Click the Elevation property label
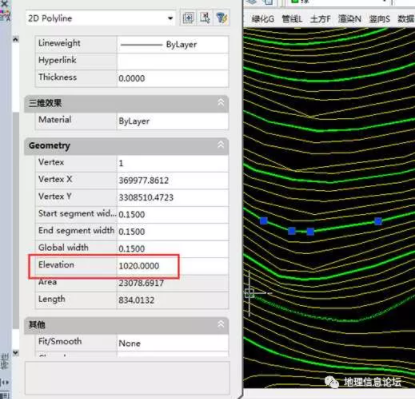The height and width of the screenshot is (399, 419). tap(56, 265)
